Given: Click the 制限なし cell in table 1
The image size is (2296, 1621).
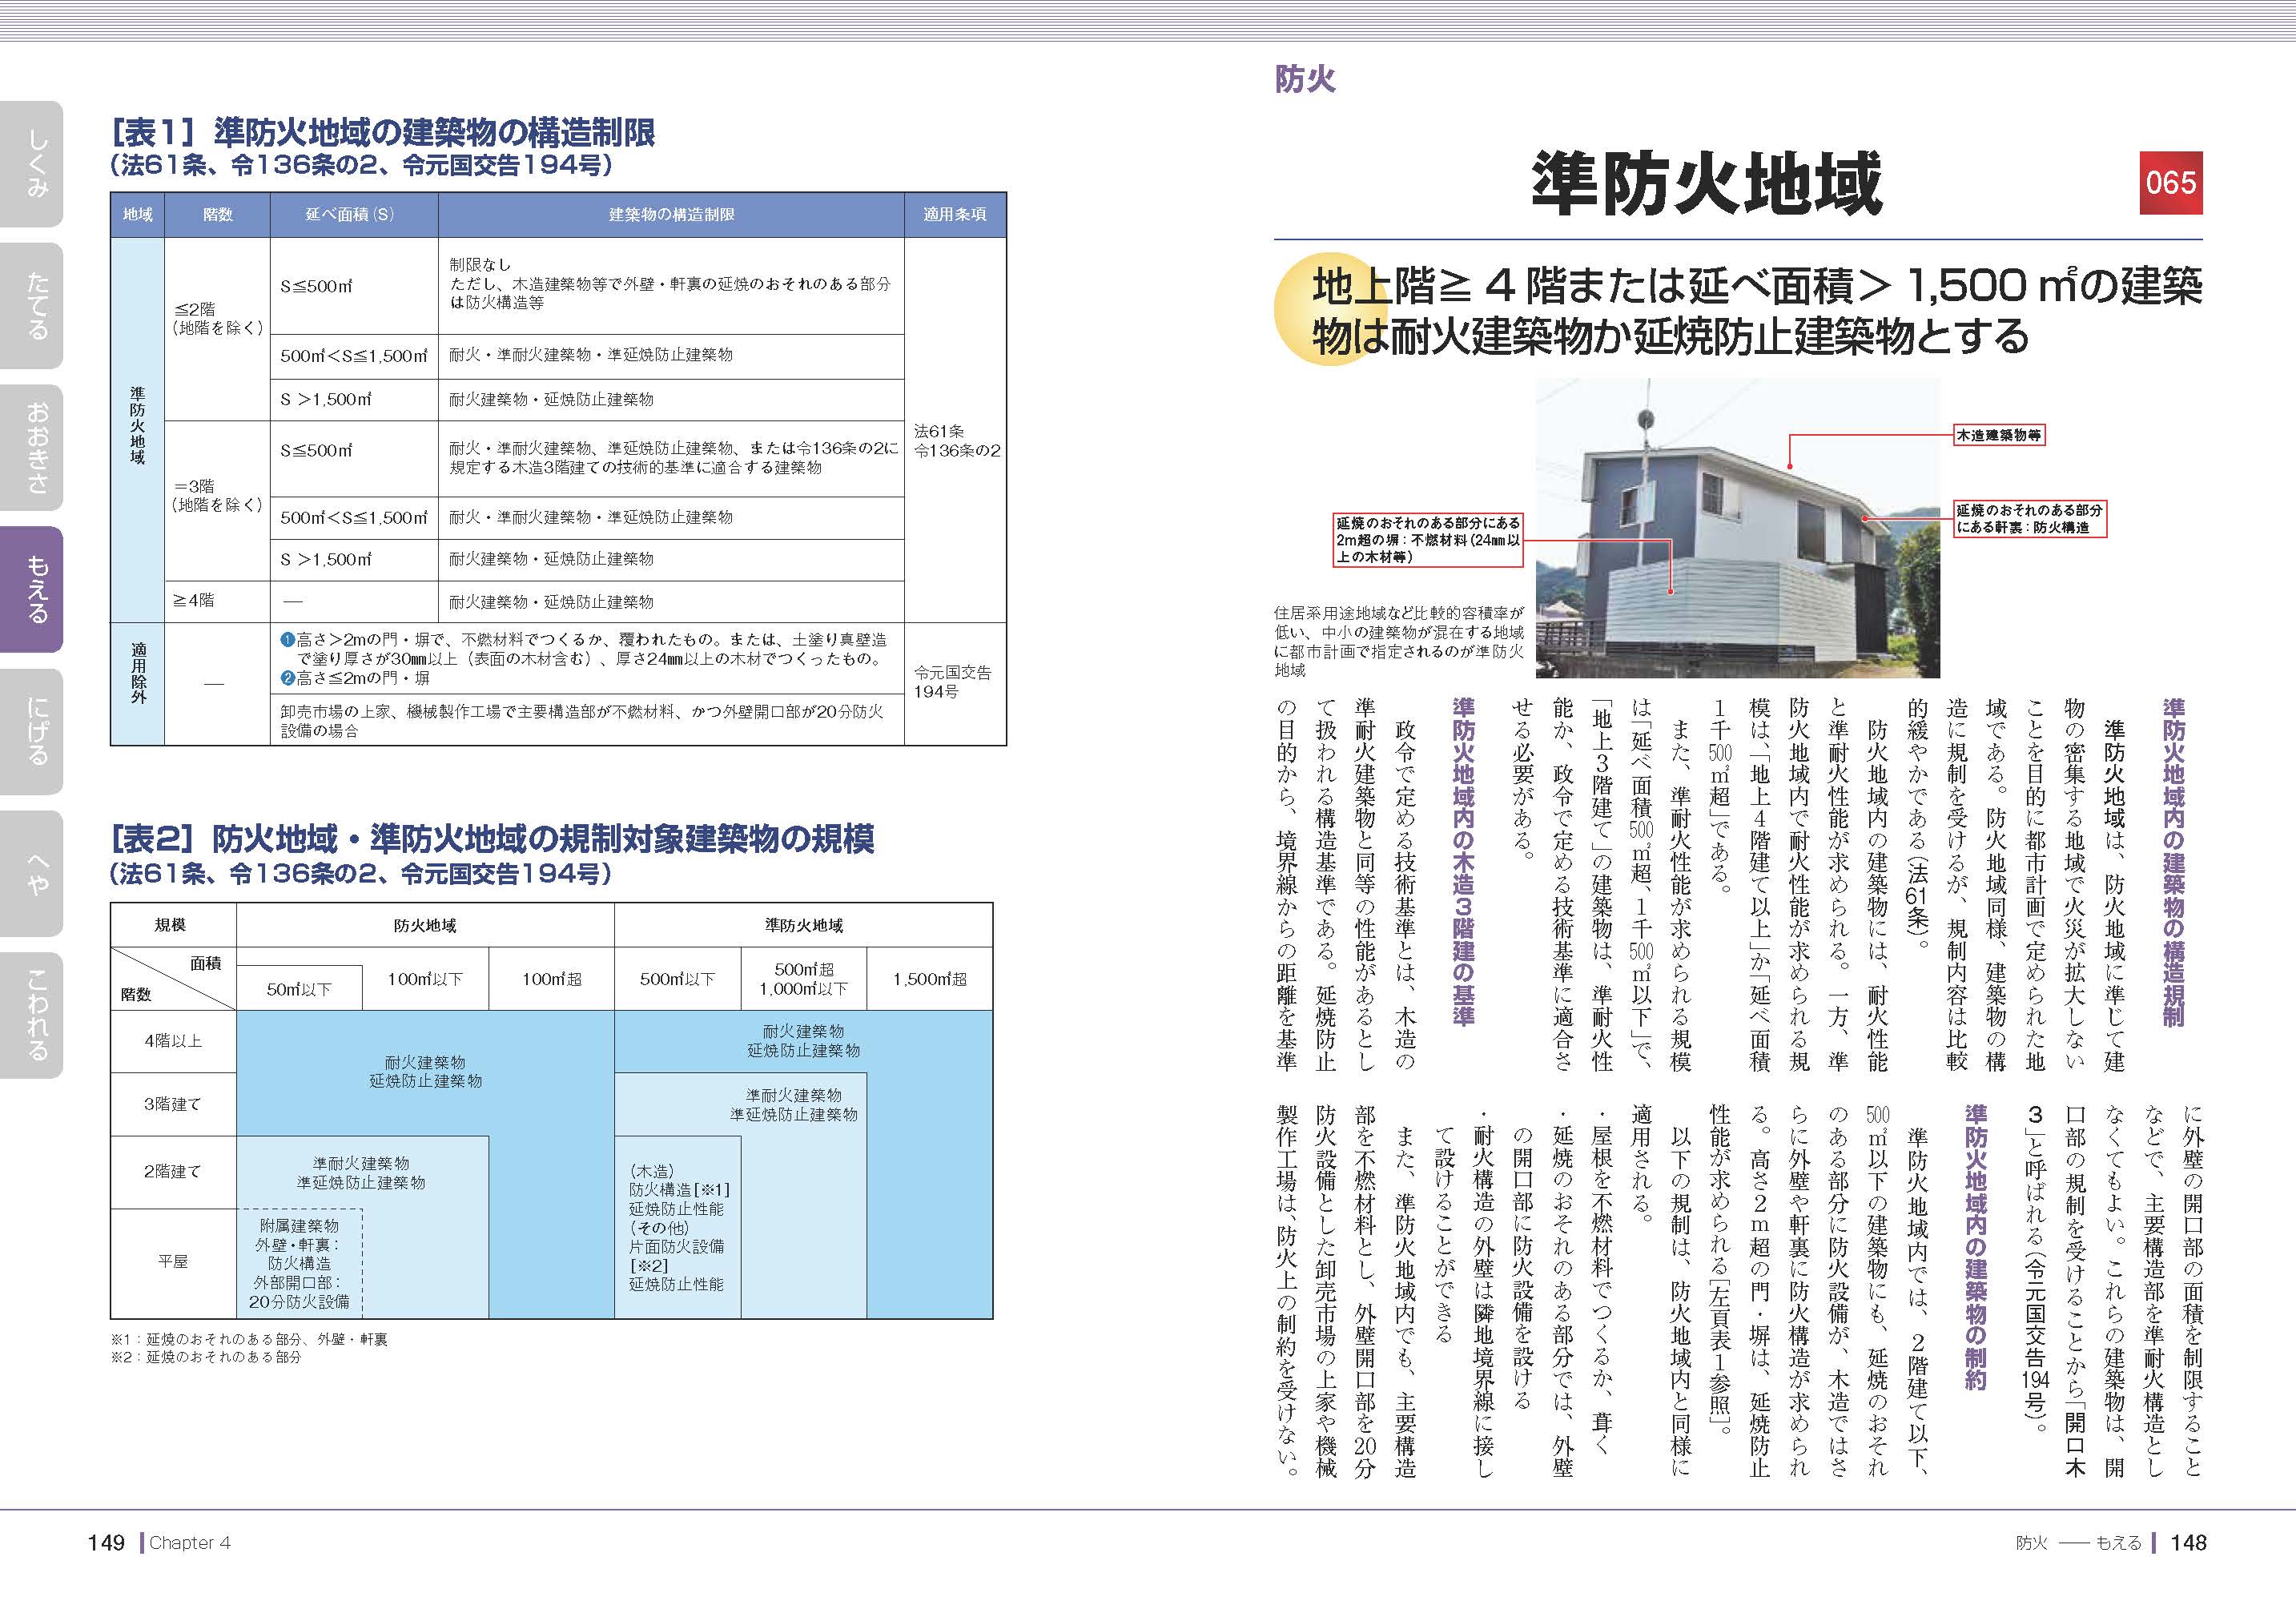Looking at the screenshot, I should (671, 285).
